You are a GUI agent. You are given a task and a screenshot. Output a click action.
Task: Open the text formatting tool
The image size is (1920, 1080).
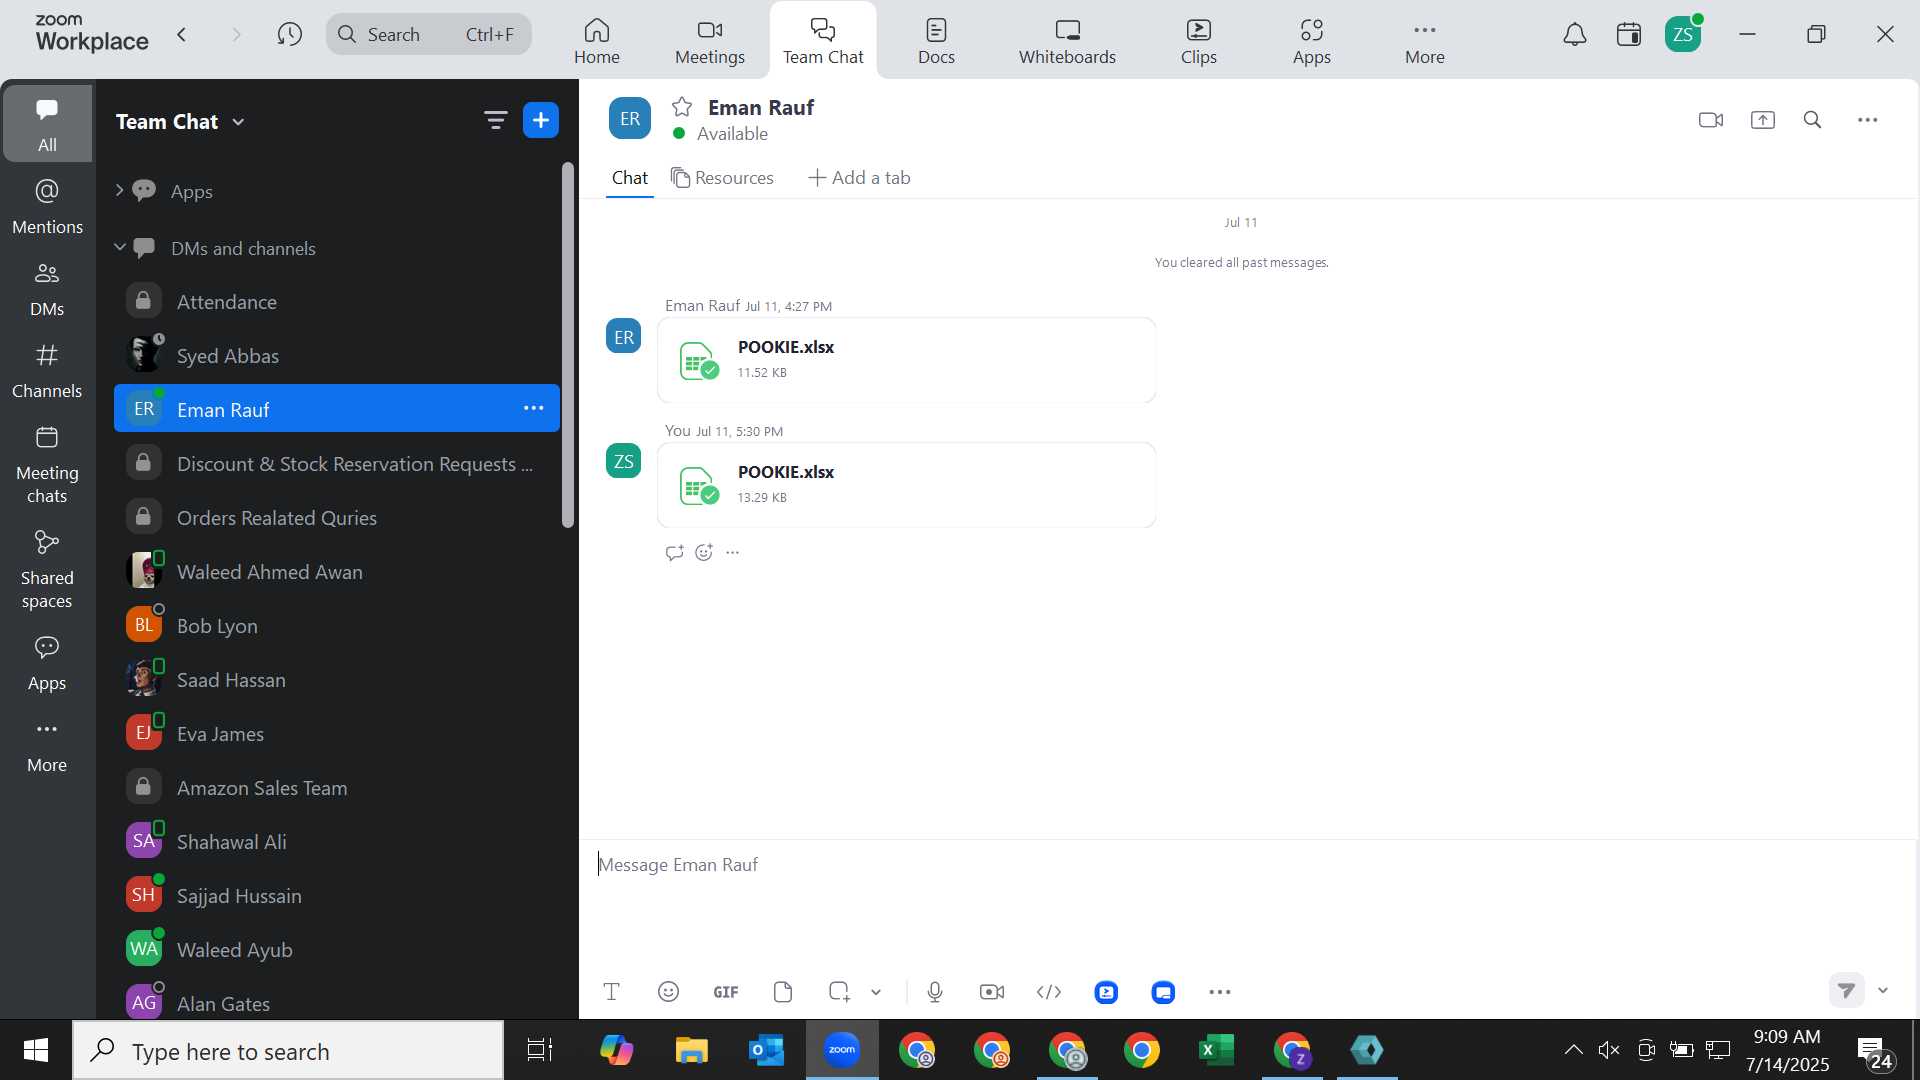[x=612, y=992]
